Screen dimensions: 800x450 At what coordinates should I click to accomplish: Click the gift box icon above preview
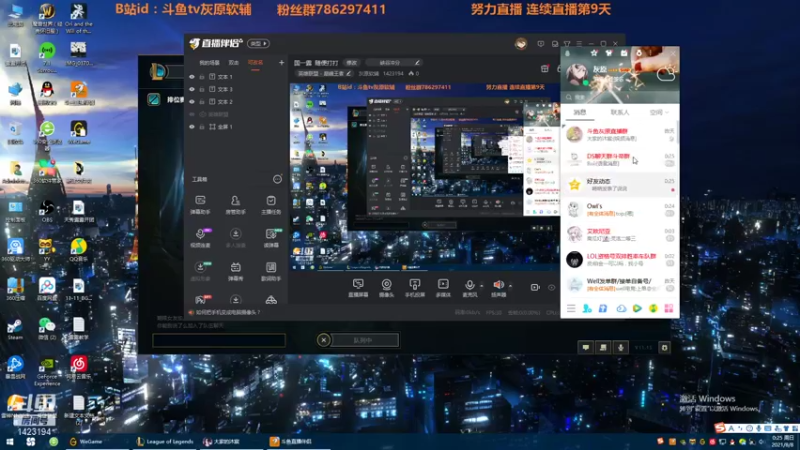[x=544, y=68]
